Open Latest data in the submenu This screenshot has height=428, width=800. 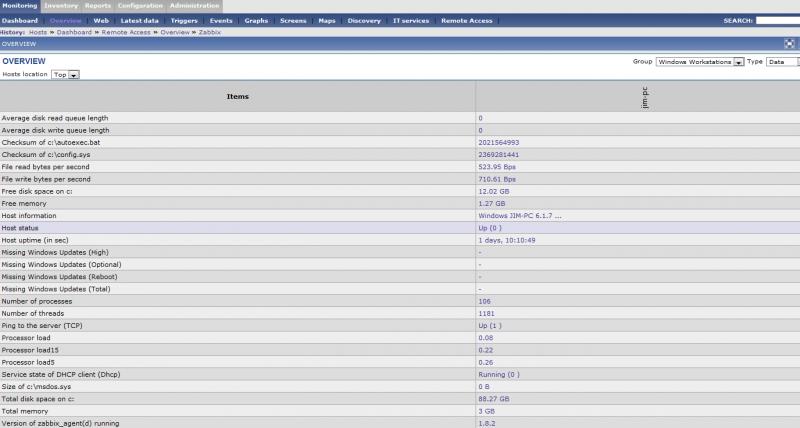click(x=139, y=21)
